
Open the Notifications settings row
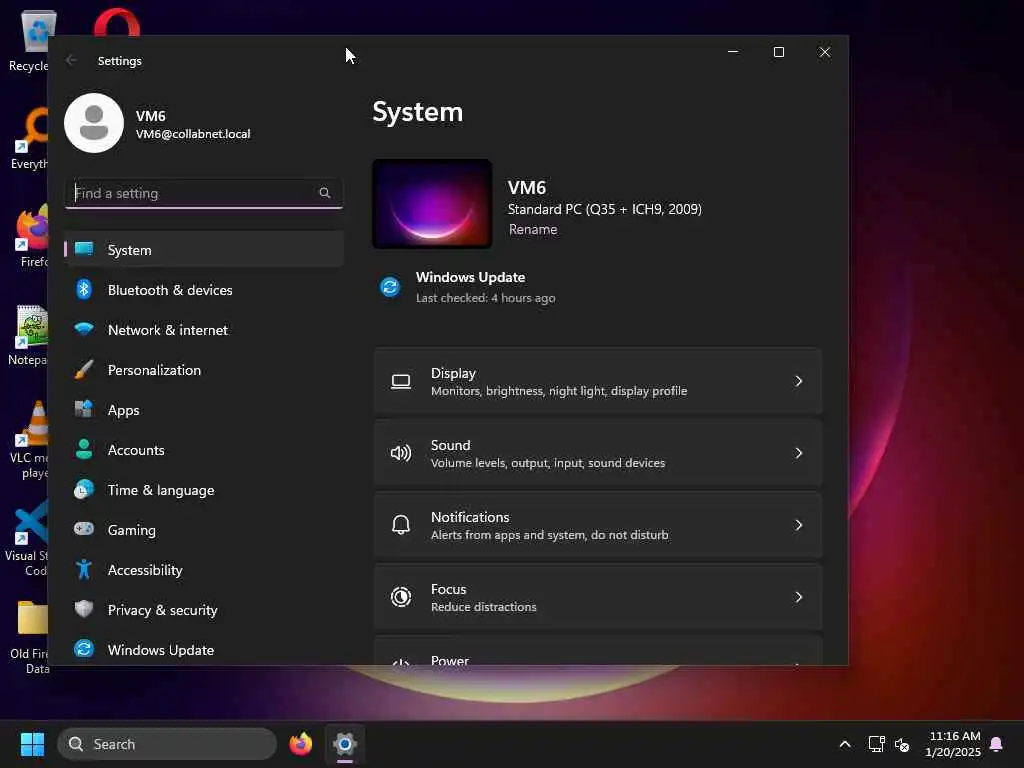pos(598,525)
